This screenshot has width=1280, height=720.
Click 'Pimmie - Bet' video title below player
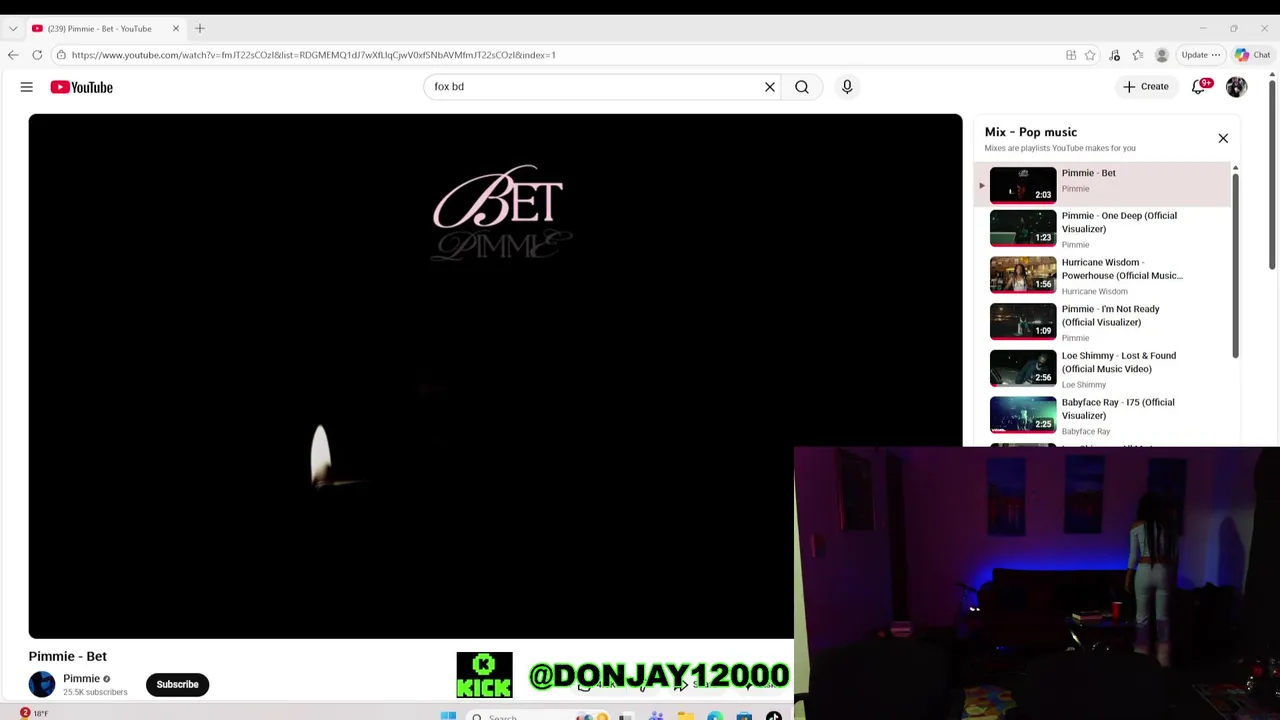click(x=68, y=656)
